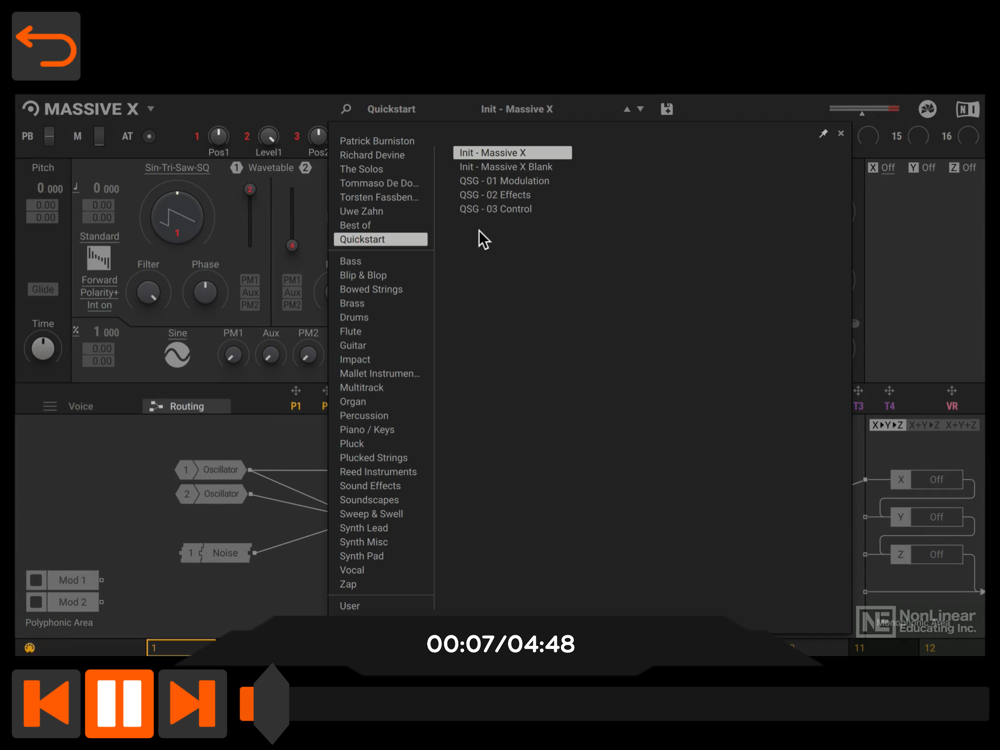Adjust the master volume level slider
This screenshot has height=750, width=1000.
(864, 109)
